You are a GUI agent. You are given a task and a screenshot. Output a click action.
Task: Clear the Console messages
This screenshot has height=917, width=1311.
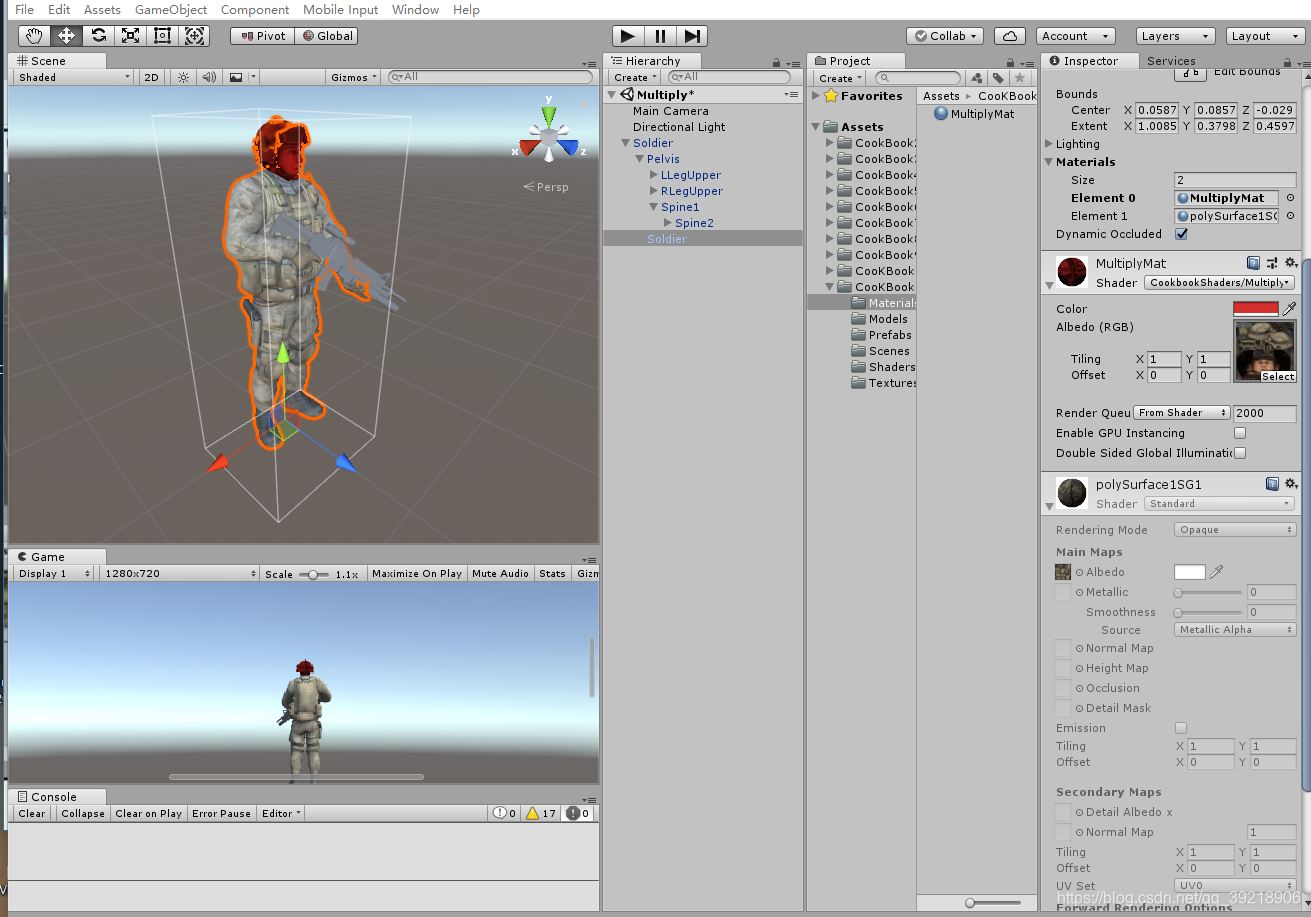click(x=30, y=813)
